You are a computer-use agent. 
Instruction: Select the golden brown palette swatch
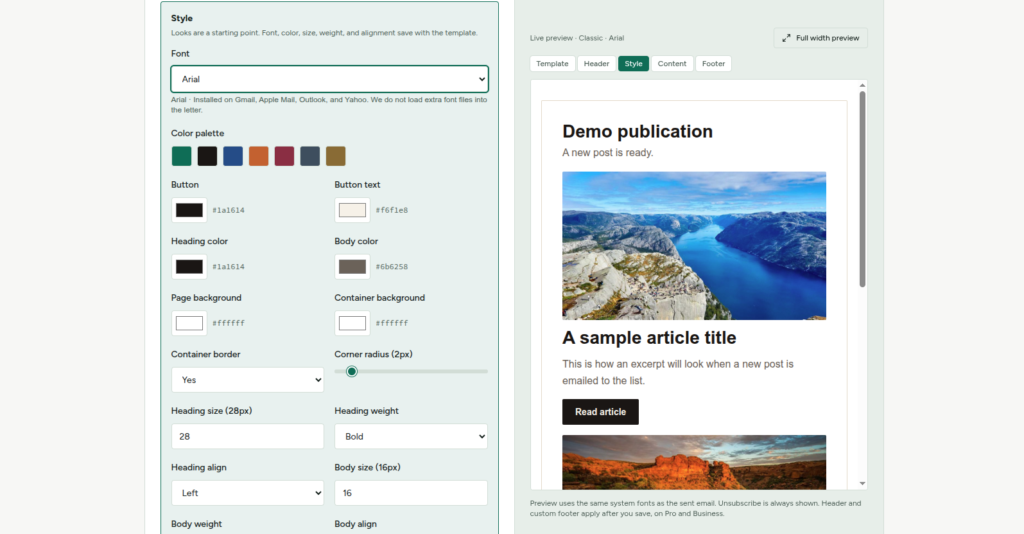(336, 156)
